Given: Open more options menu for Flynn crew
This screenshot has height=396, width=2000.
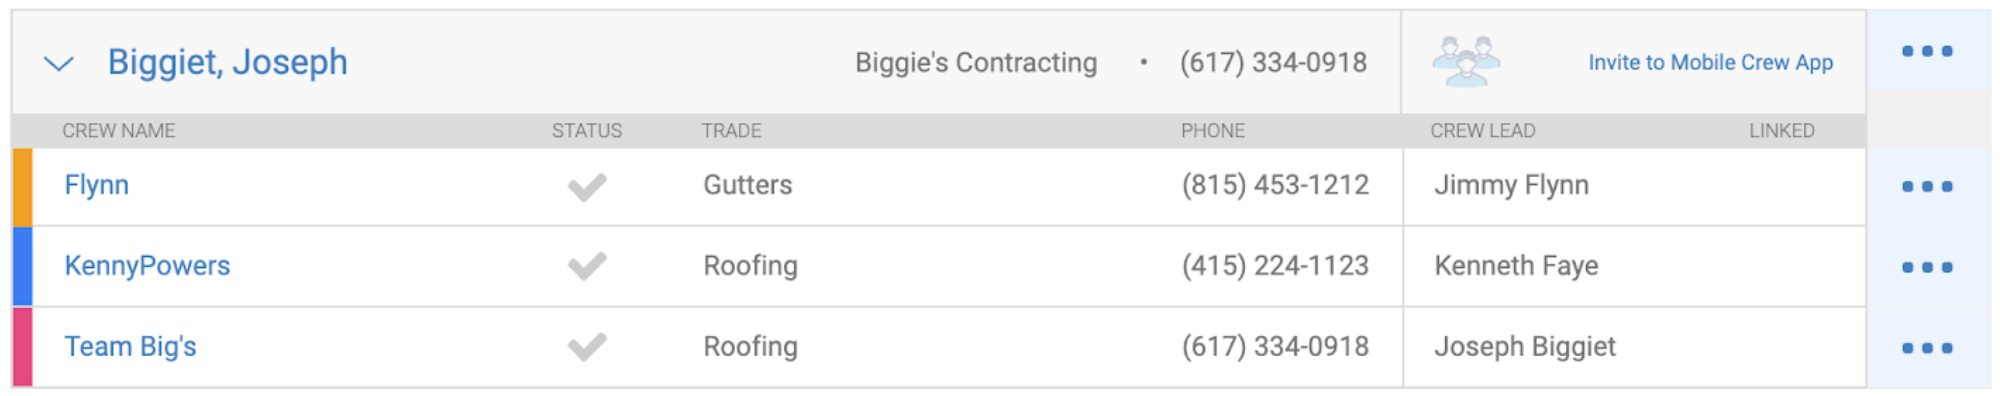Looking at the screenshot, I should coord(1927,187).
